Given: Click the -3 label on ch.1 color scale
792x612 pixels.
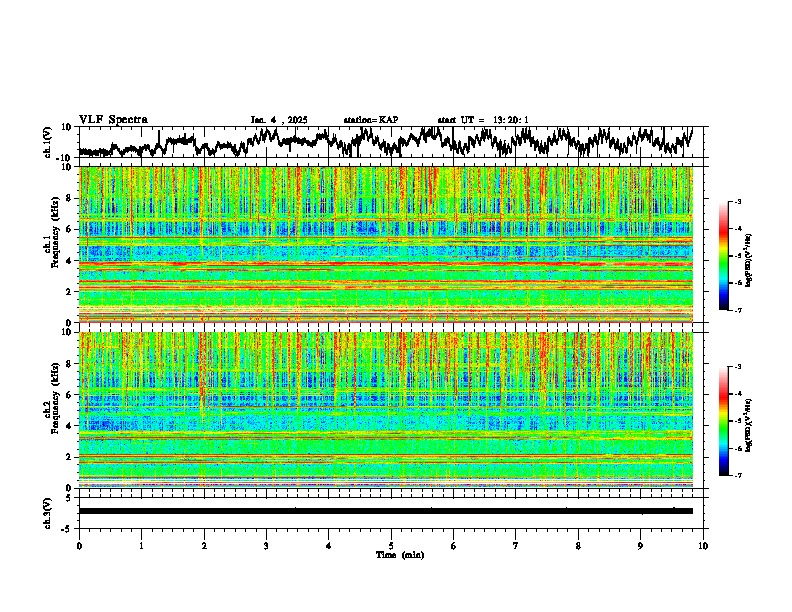Looking at the screenshot, I should tap(738, 201).
